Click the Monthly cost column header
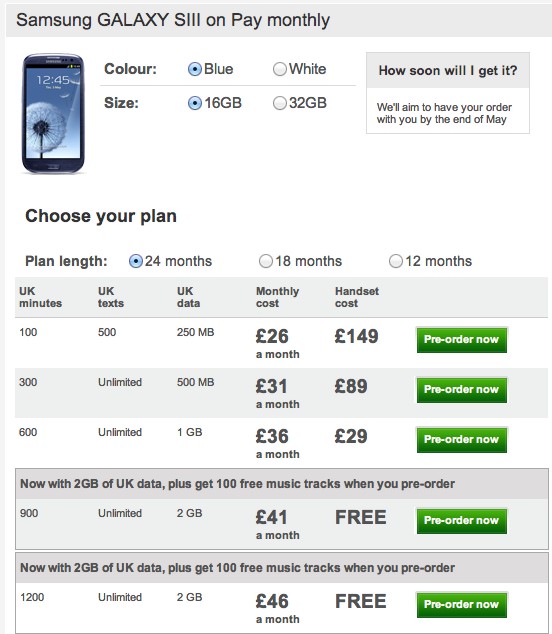 277,297
